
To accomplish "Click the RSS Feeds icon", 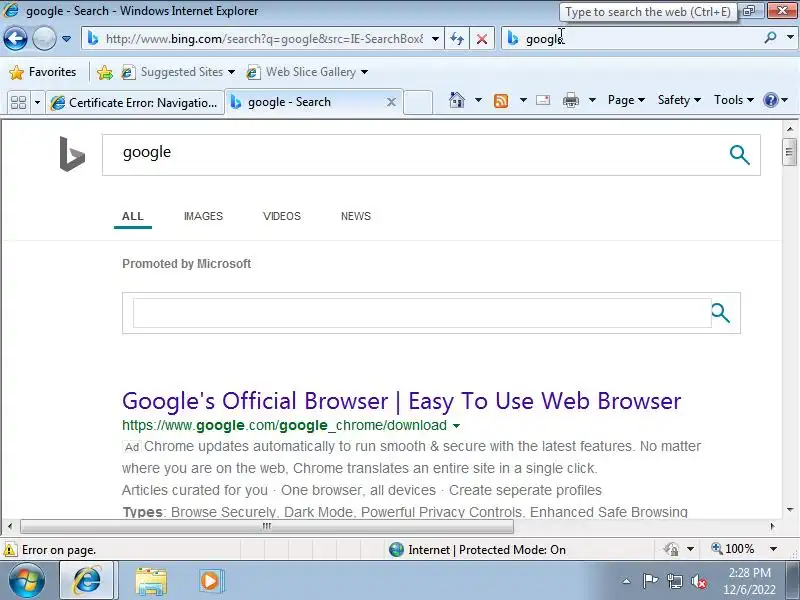I will pos(501,101).
